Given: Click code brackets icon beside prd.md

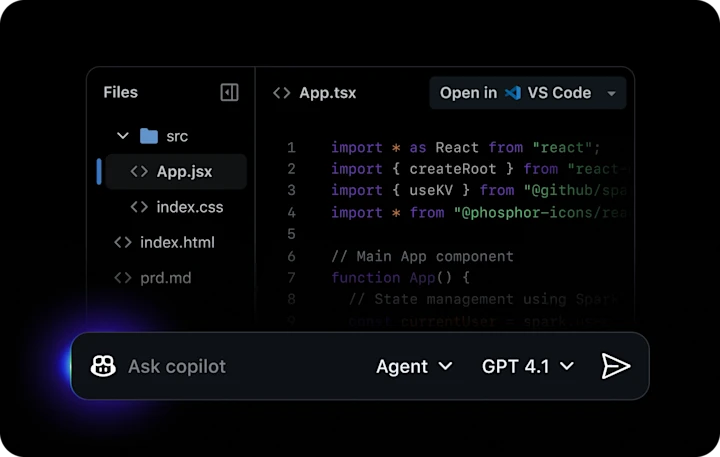Looking at the screenshot, I should coord(123,277).
